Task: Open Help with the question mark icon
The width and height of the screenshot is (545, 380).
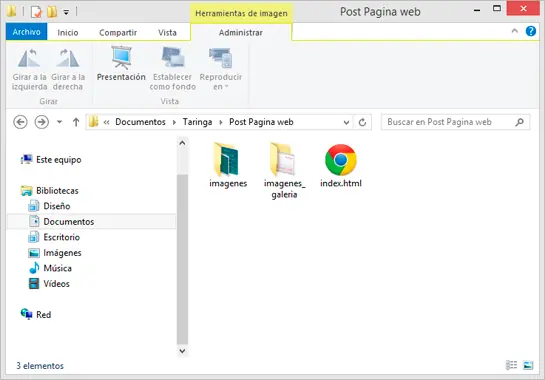Action: pyautogui.click(x=530, y=31)
